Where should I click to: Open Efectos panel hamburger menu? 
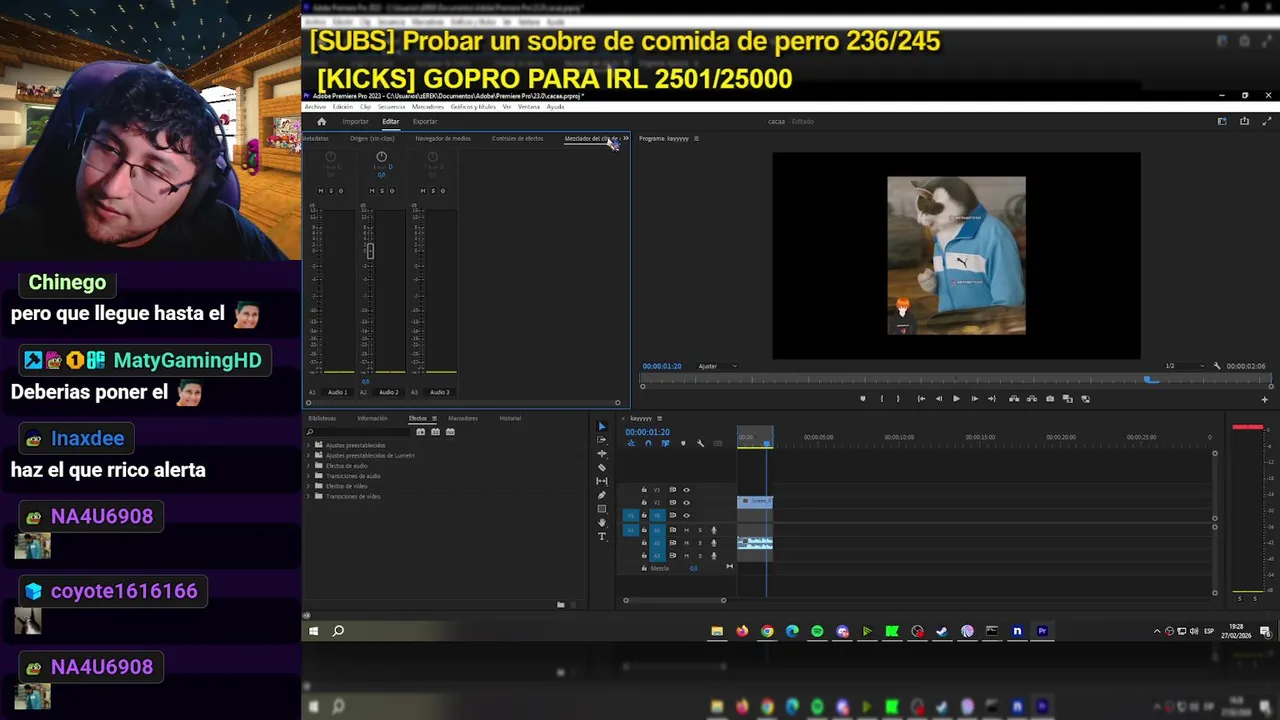coord(432,418)
